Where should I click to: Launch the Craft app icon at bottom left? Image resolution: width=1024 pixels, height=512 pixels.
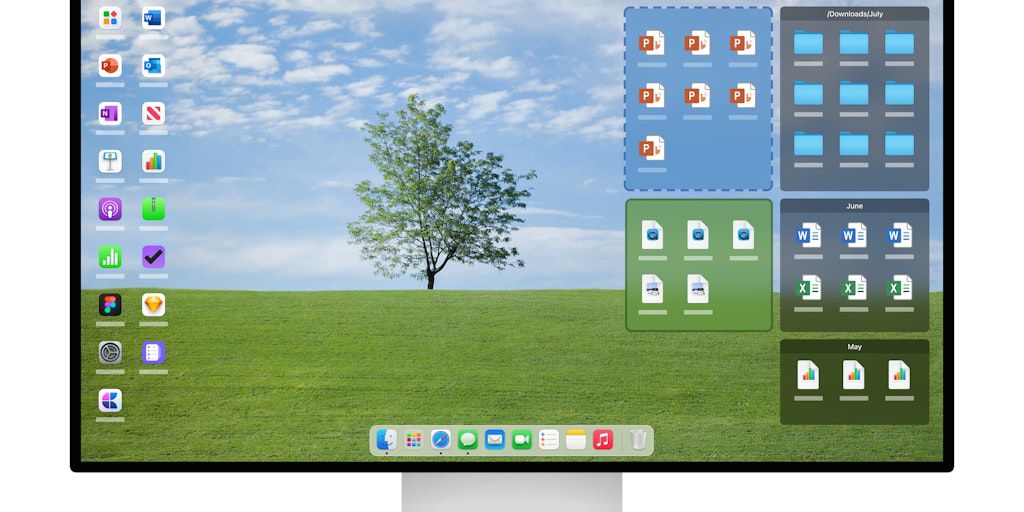pos(110,400)
